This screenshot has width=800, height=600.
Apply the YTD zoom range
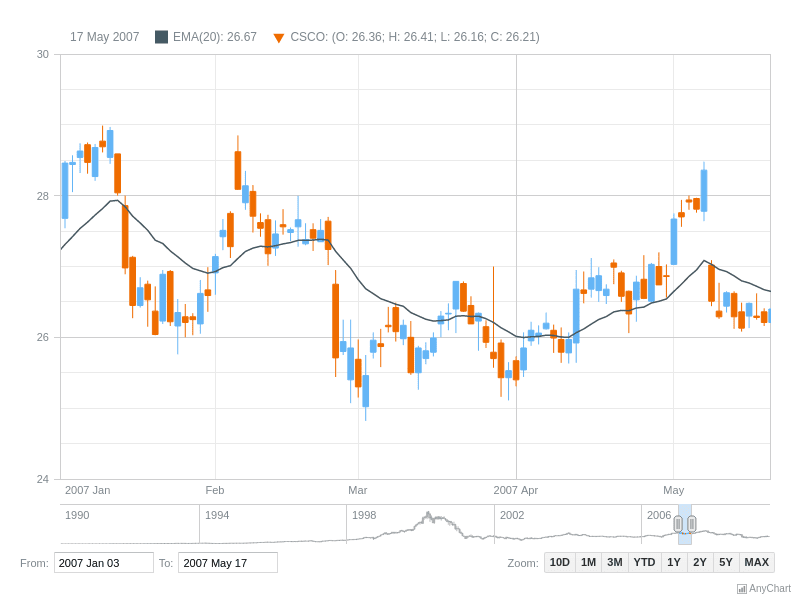click(x=644, y=562)
